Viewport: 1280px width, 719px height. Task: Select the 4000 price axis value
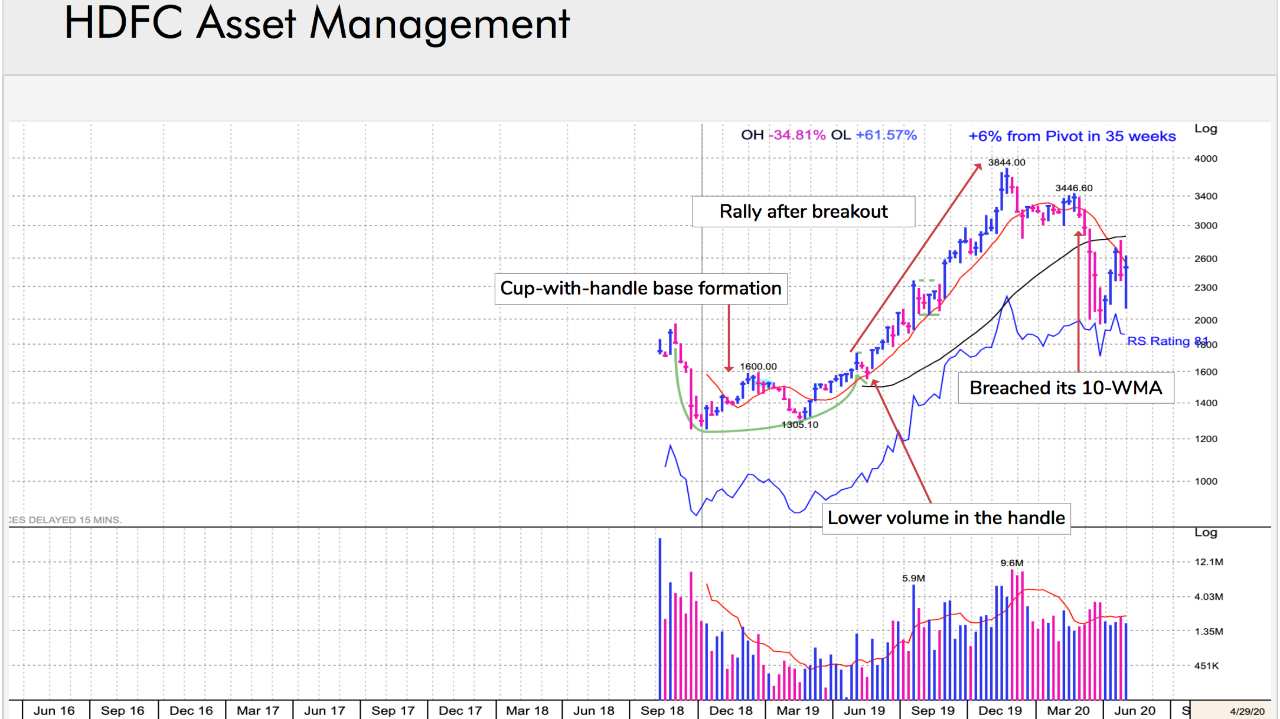1205,159
